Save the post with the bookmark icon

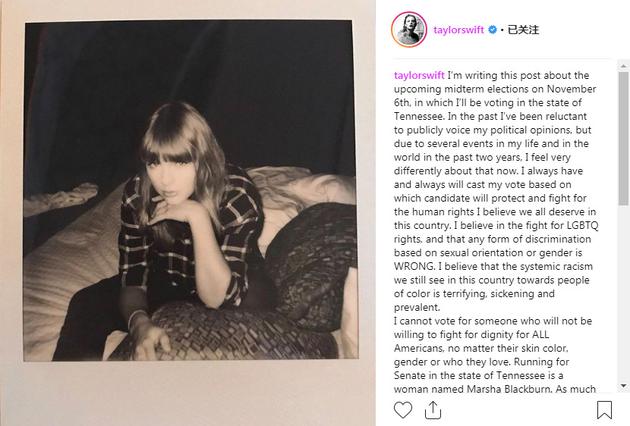tap(604, 410)
